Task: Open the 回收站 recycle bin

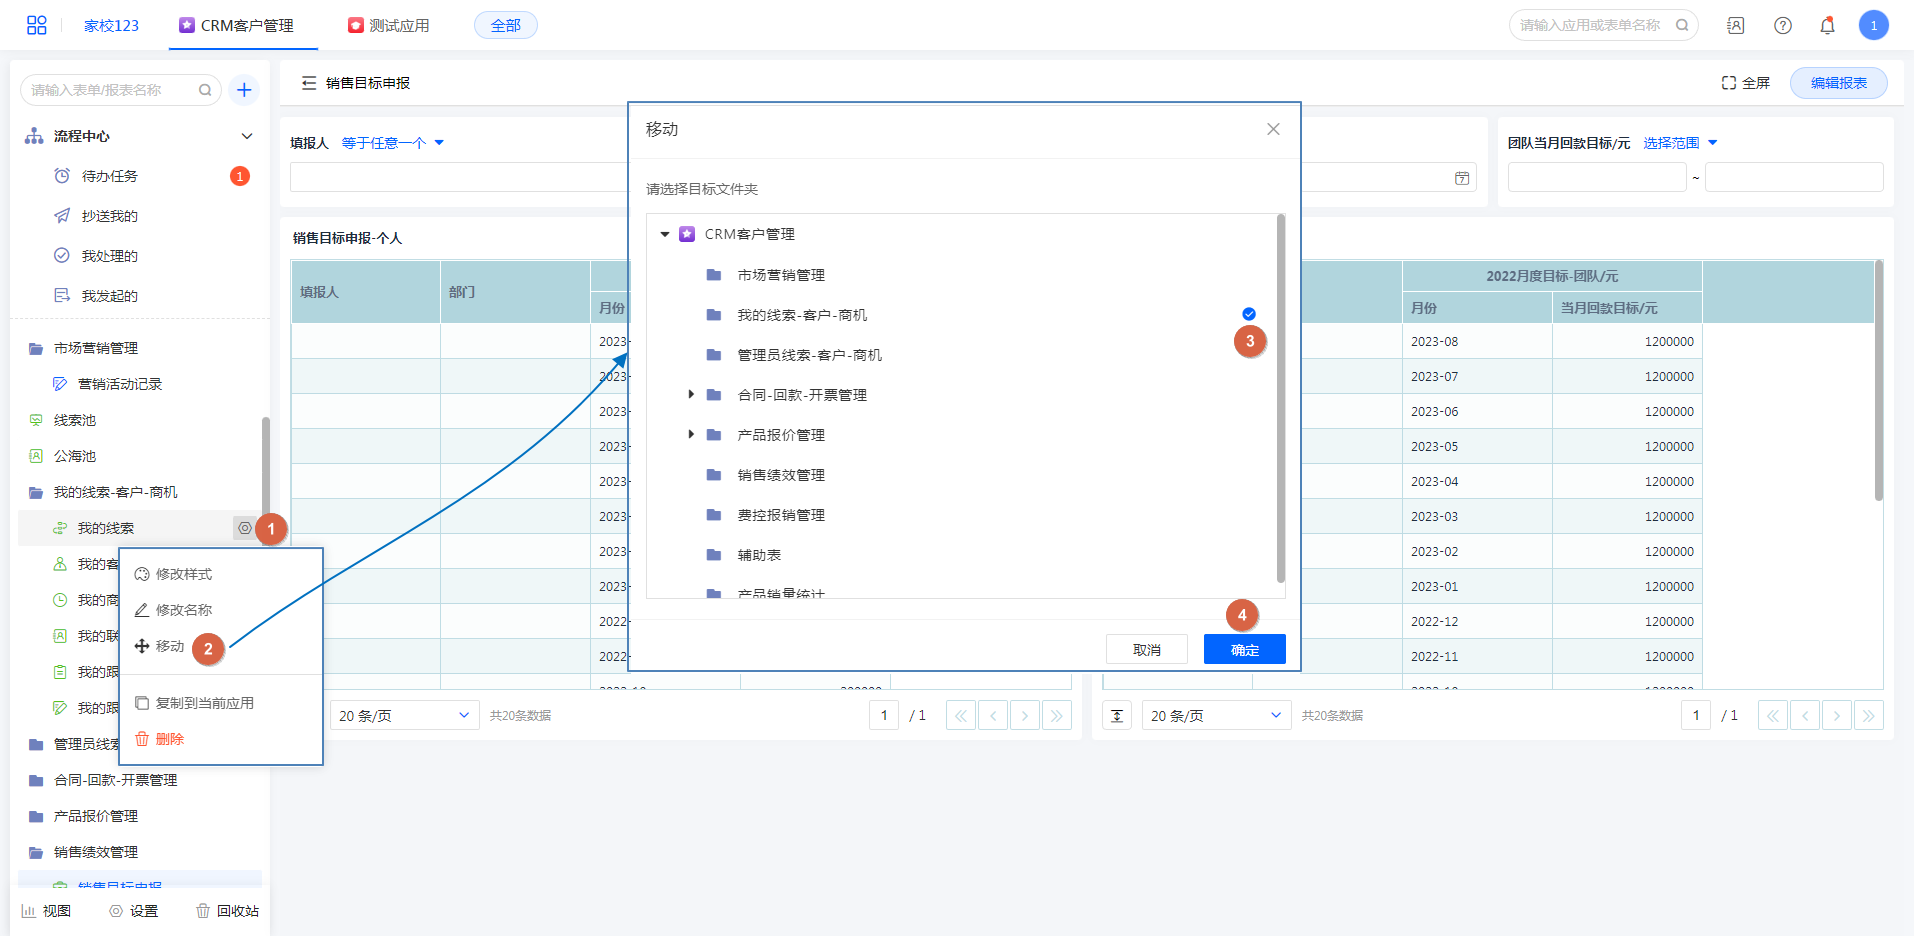Action: 228,911
